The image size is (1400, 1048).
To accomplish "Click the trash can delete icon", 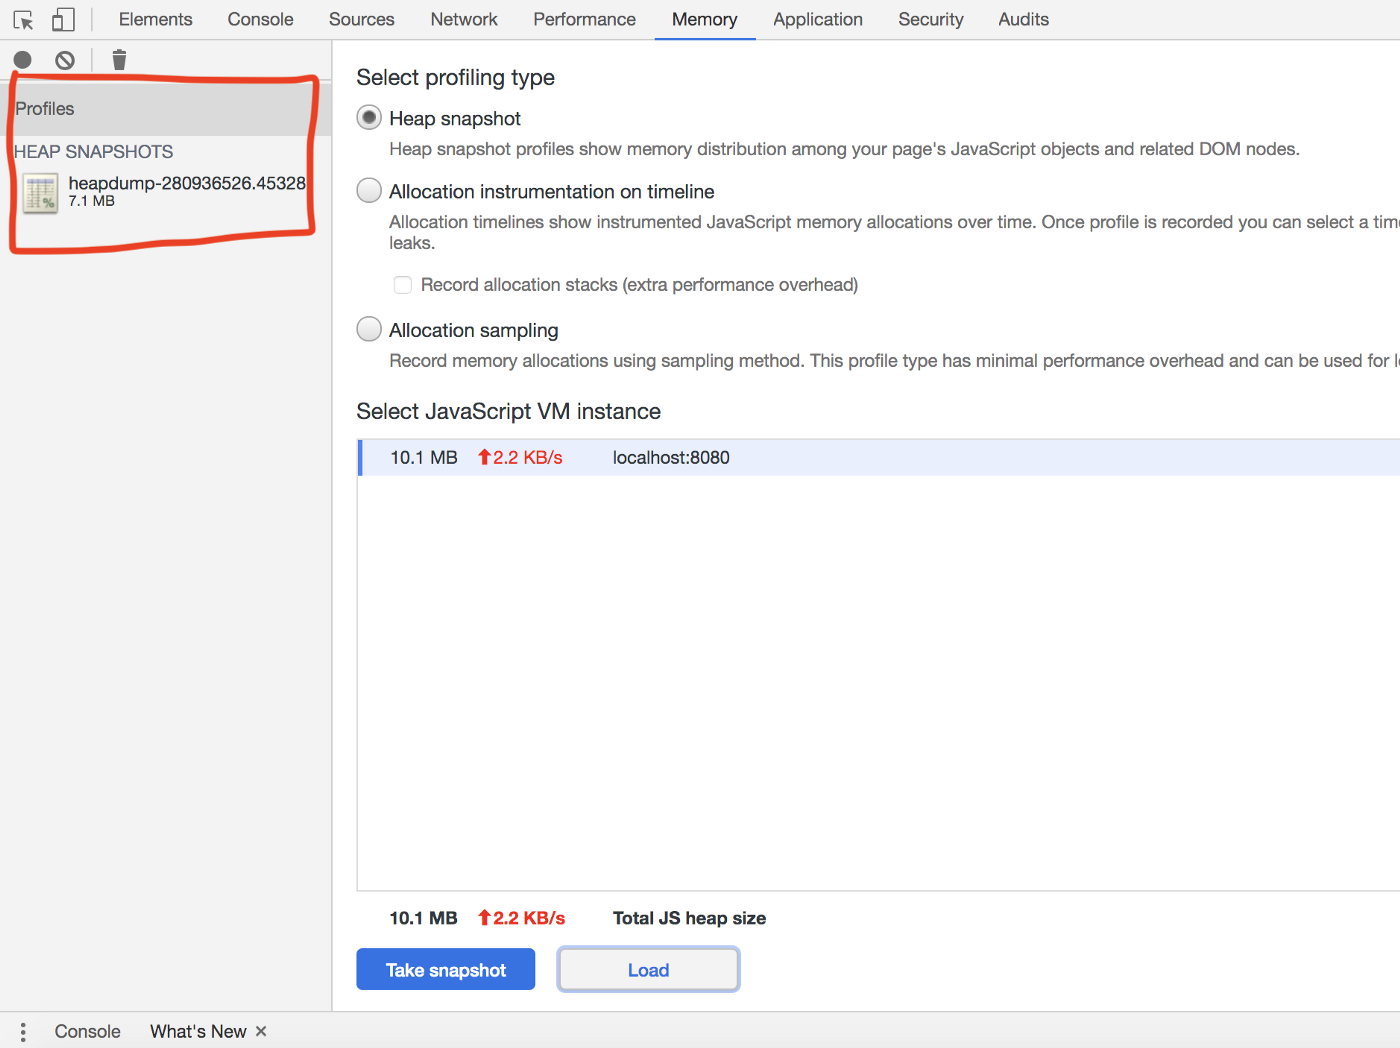I will tap(119, 60).
